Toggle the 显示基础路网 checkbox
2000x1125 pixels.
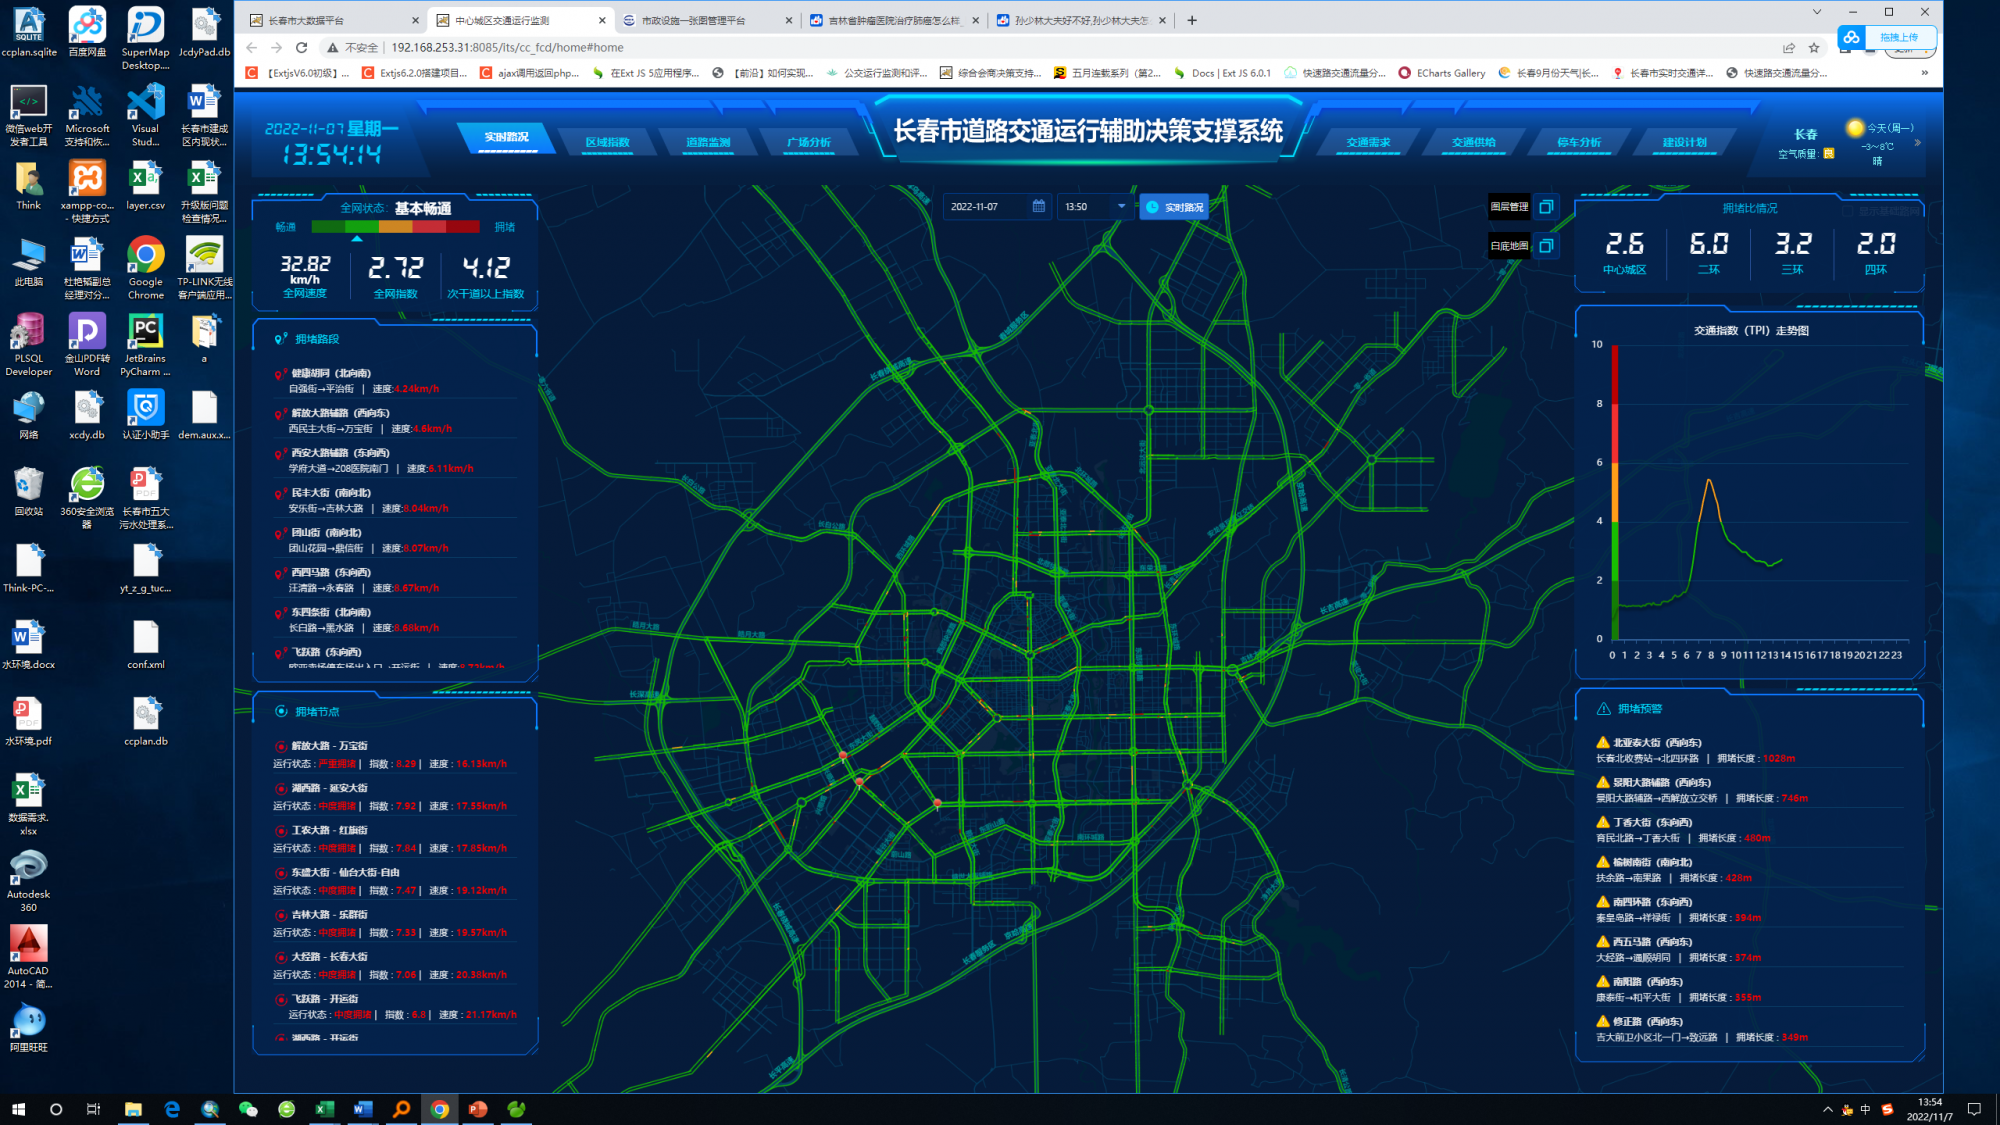click(1849, 211)
